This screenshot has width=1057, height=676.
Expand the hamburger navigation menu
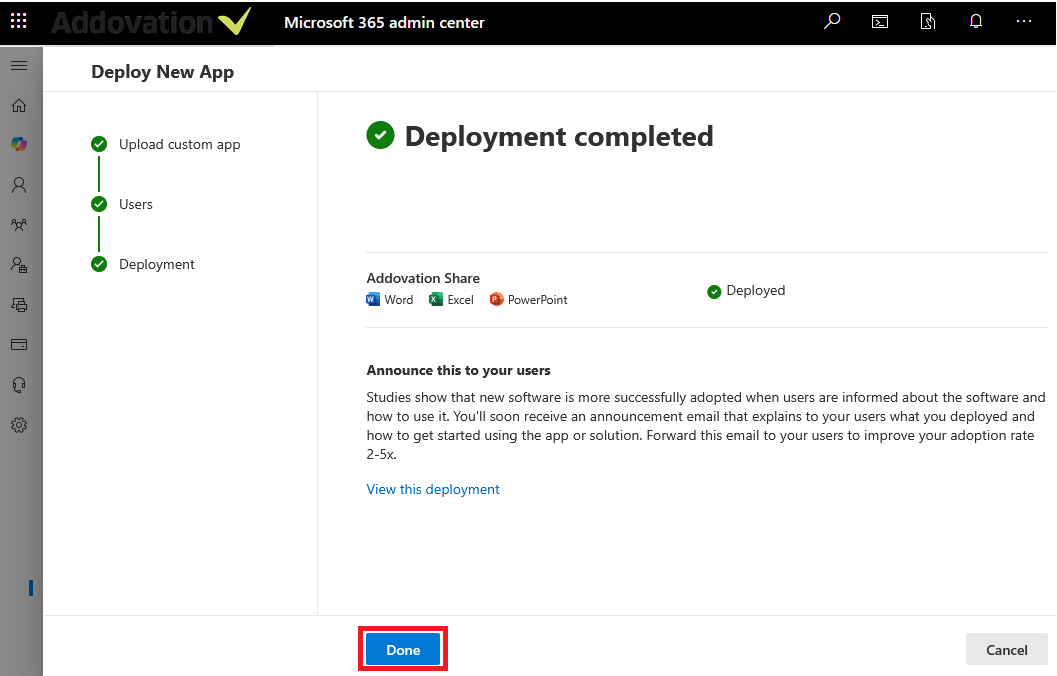(19, 65)
